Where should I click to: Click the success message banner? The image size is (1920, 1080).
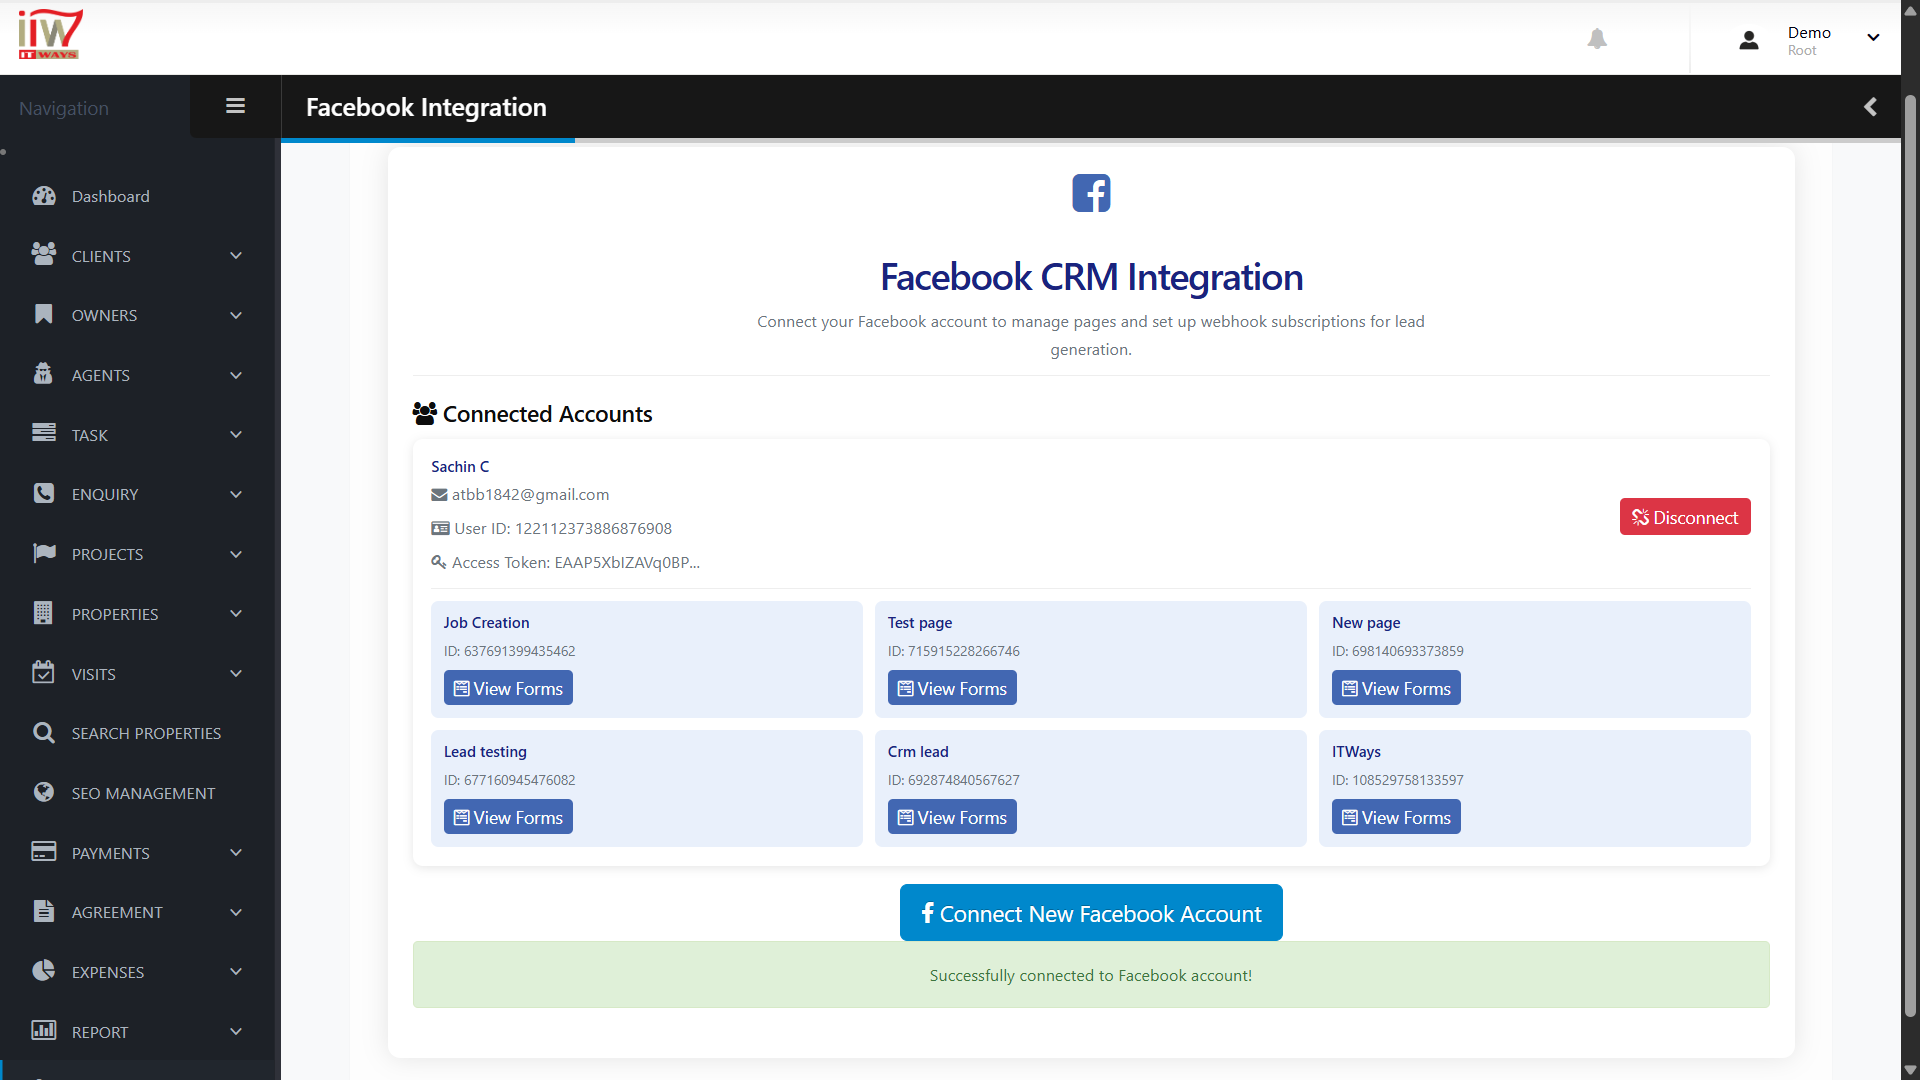[x=1091, y=975]
